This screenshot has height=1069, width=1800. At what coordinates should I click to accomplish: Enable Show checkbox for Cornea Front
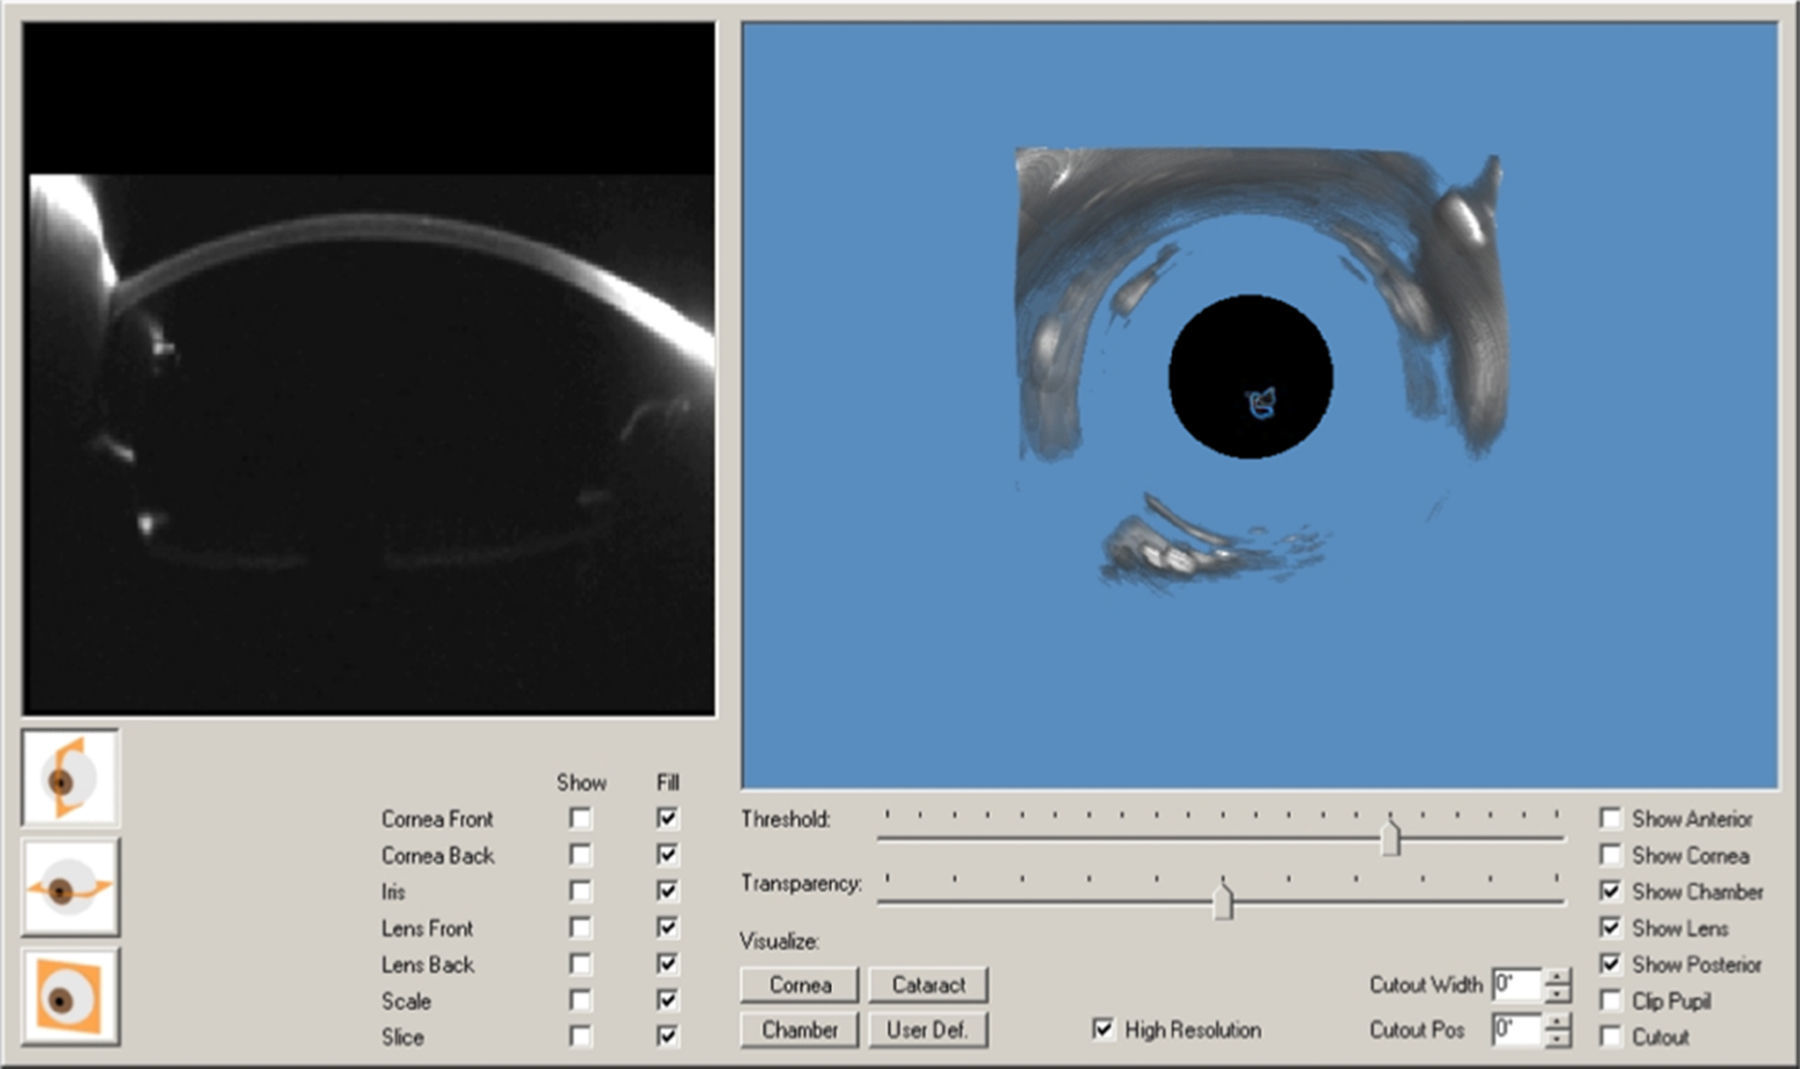click(580, 819)
